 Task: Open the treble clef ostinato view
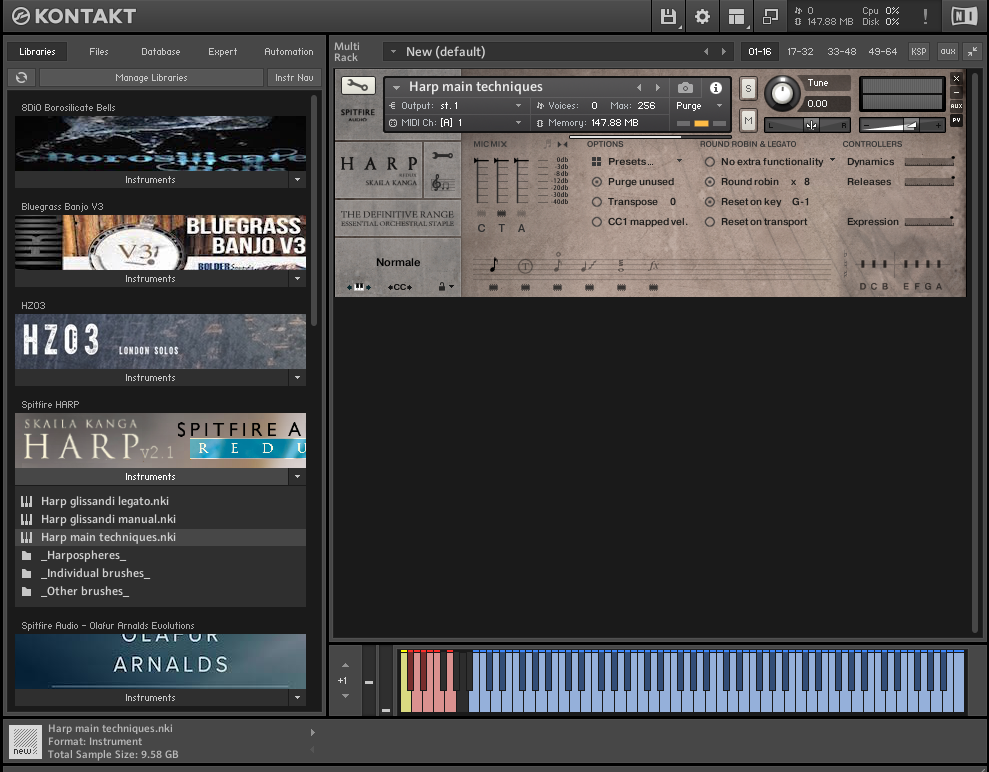click(x=442, y=184)
